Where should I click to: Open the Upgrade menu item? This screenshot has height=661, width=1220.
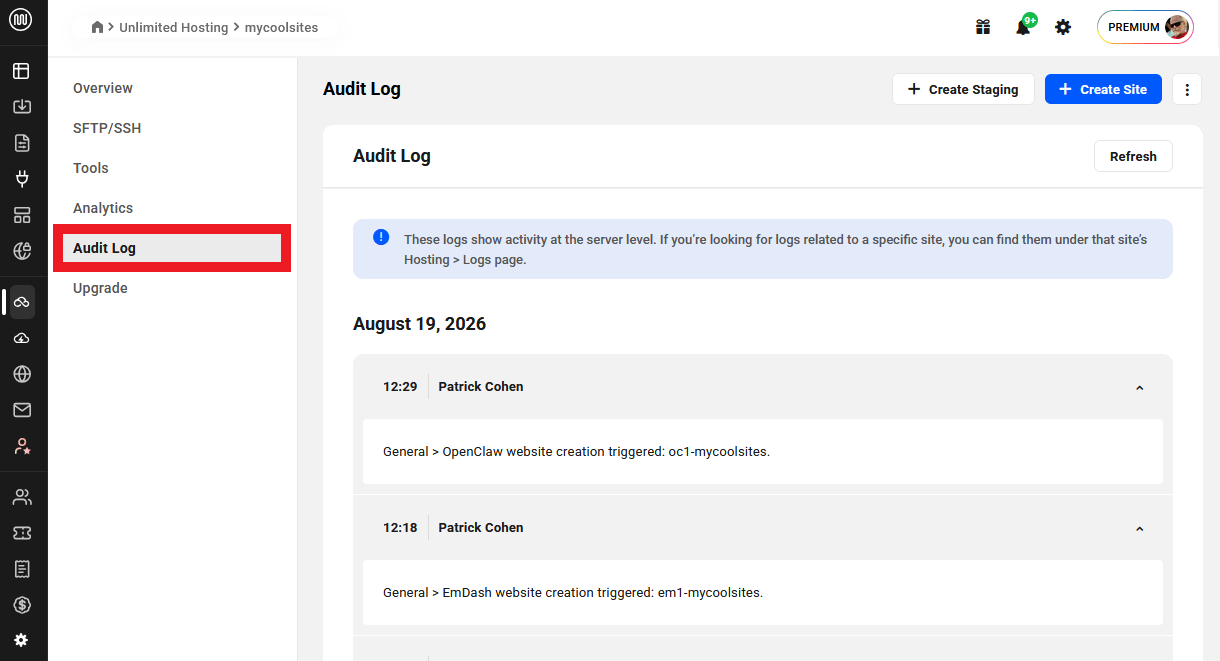(x=100, y=288)
